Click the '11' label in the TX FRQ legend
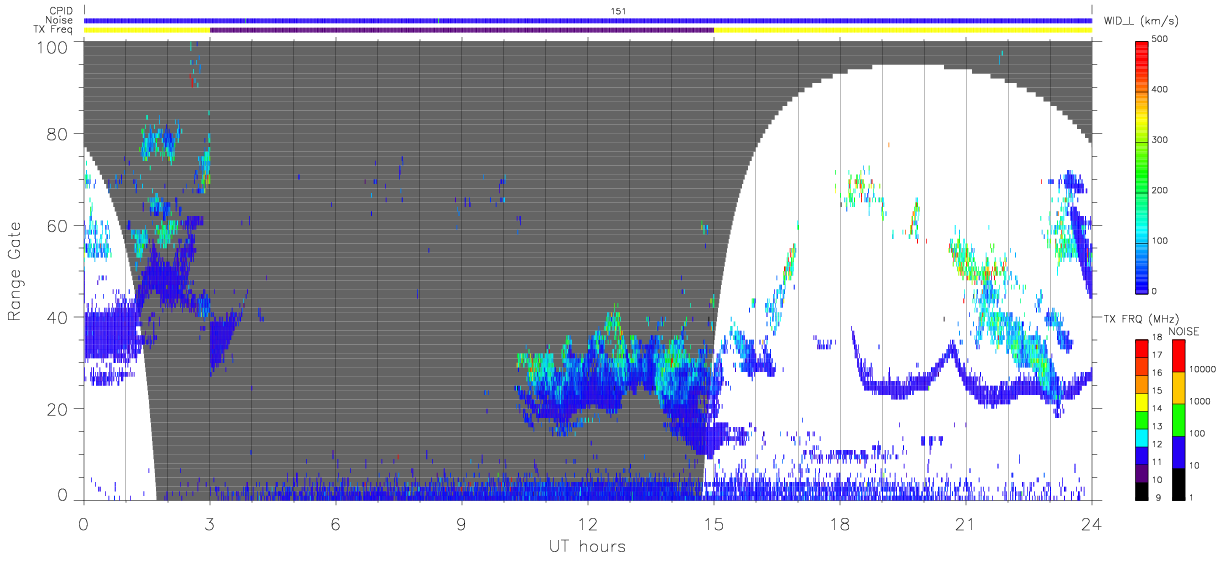The image size is (1228, 567). click(1156, 462)
